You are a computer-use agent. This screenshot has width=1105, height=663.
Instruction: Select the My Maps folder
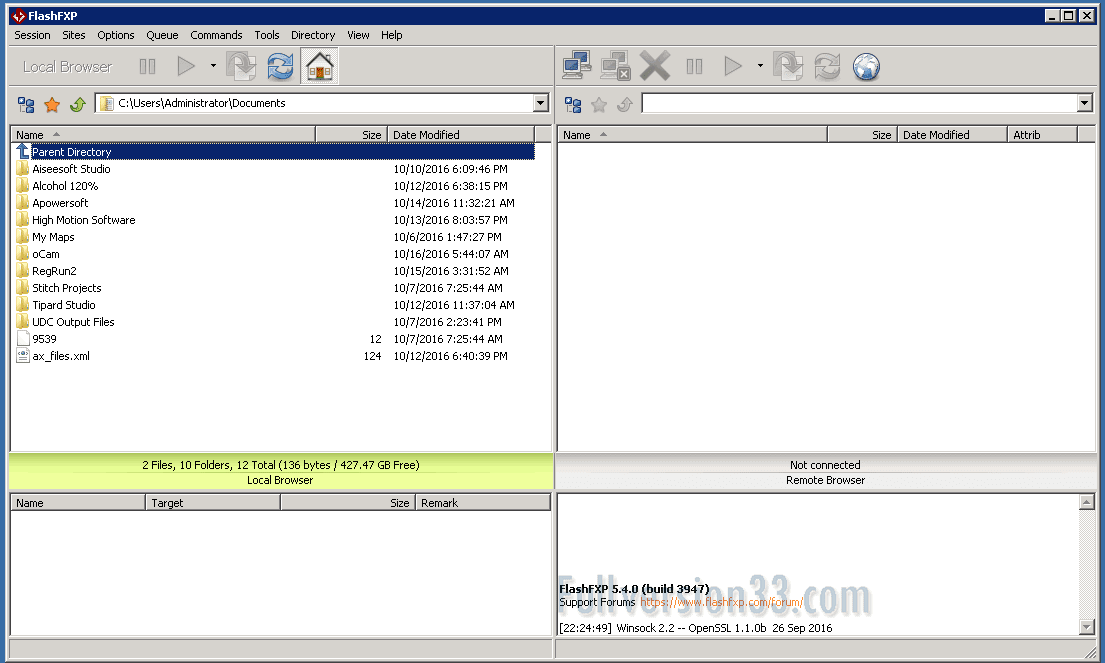[x=275, y=237]
